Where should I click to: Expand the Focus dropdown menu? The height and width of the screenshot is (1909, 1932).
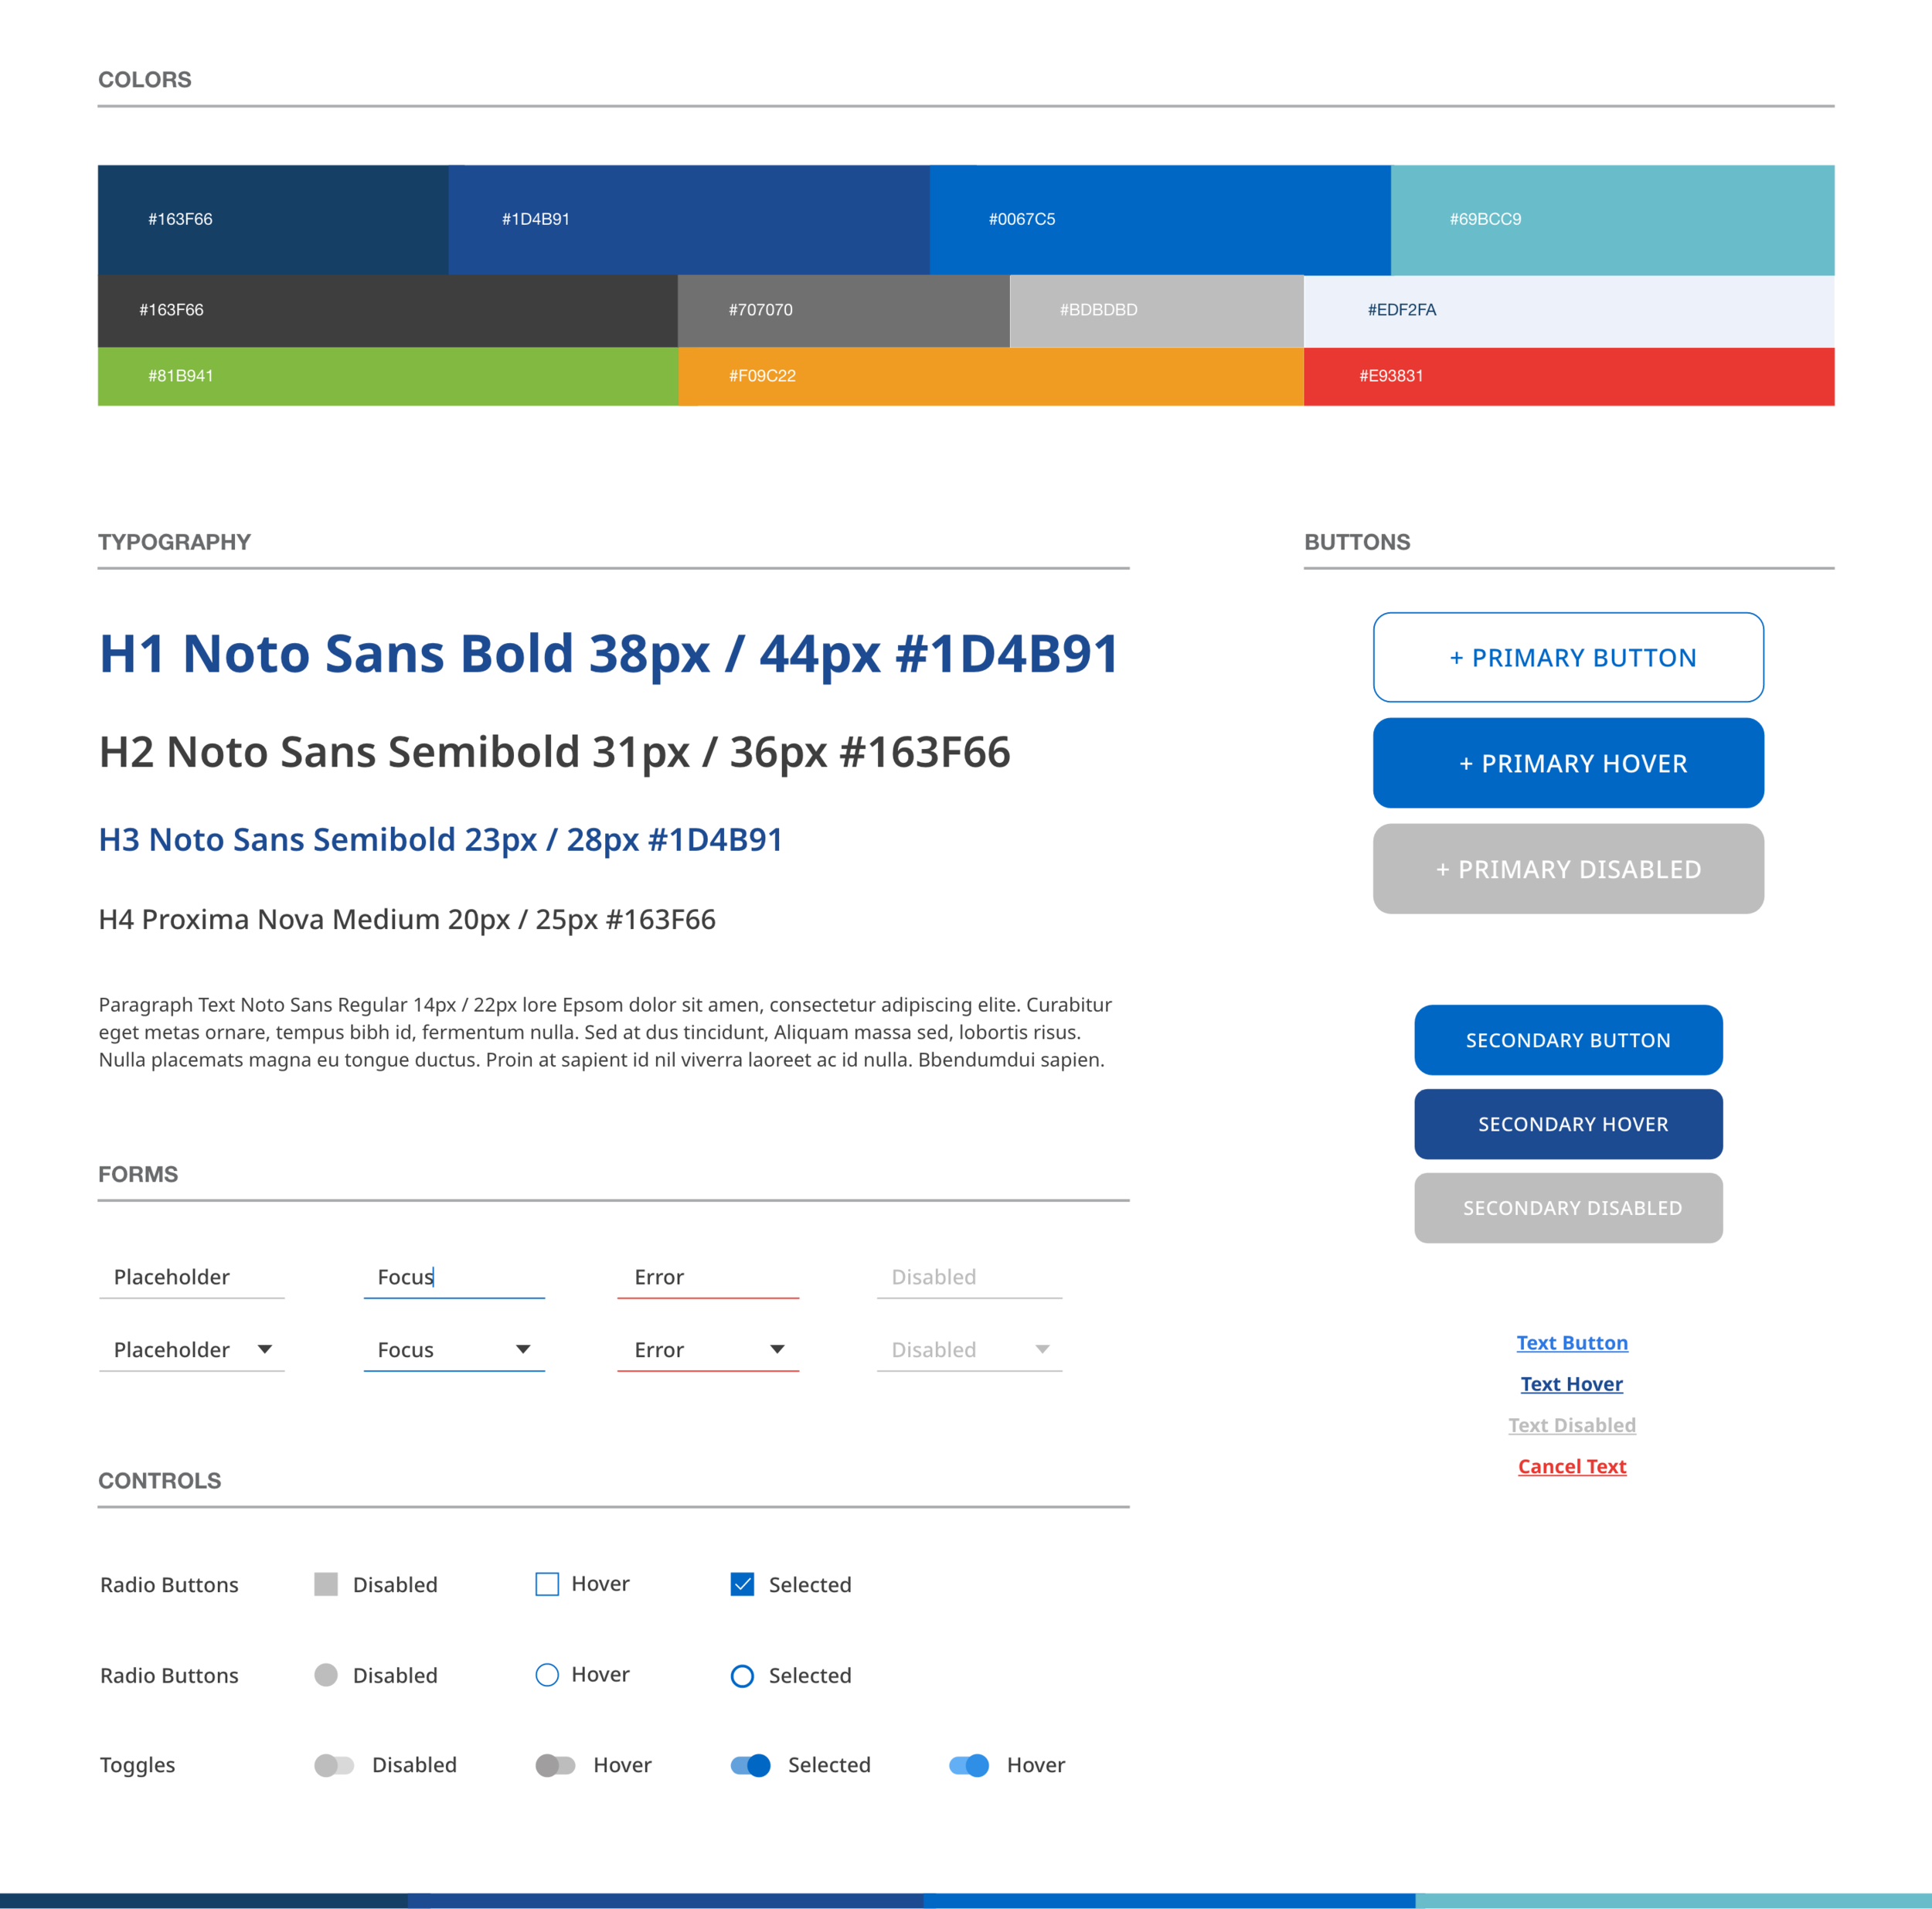pos(523,1349)
